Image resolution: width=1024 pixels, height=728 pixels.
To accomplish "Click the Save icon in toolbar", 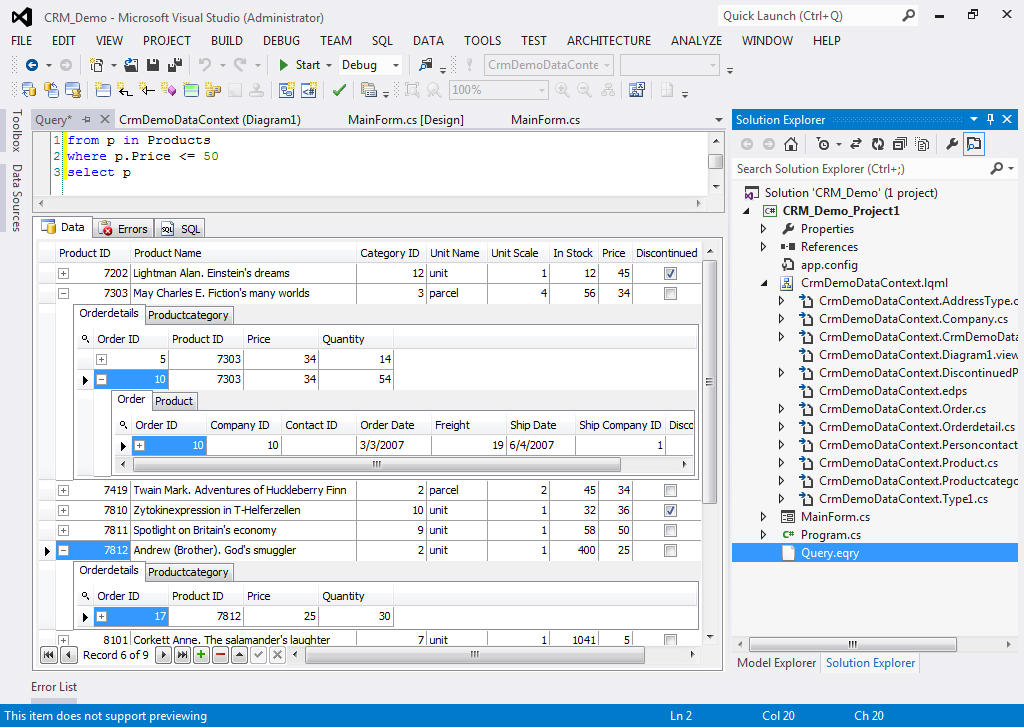I will 153,65.
